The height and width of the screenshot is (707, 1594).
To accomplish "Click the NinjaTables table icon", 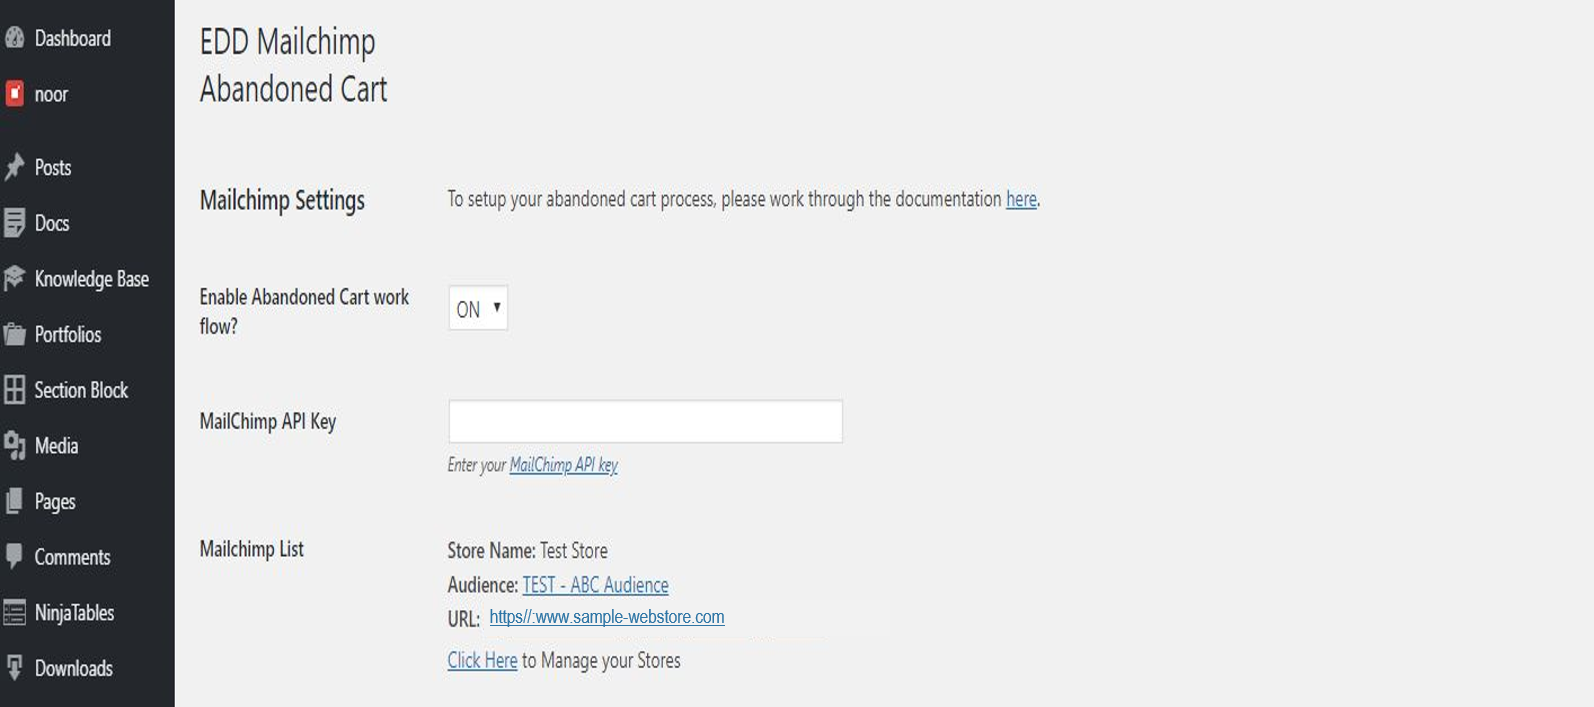I will [14, 612].
